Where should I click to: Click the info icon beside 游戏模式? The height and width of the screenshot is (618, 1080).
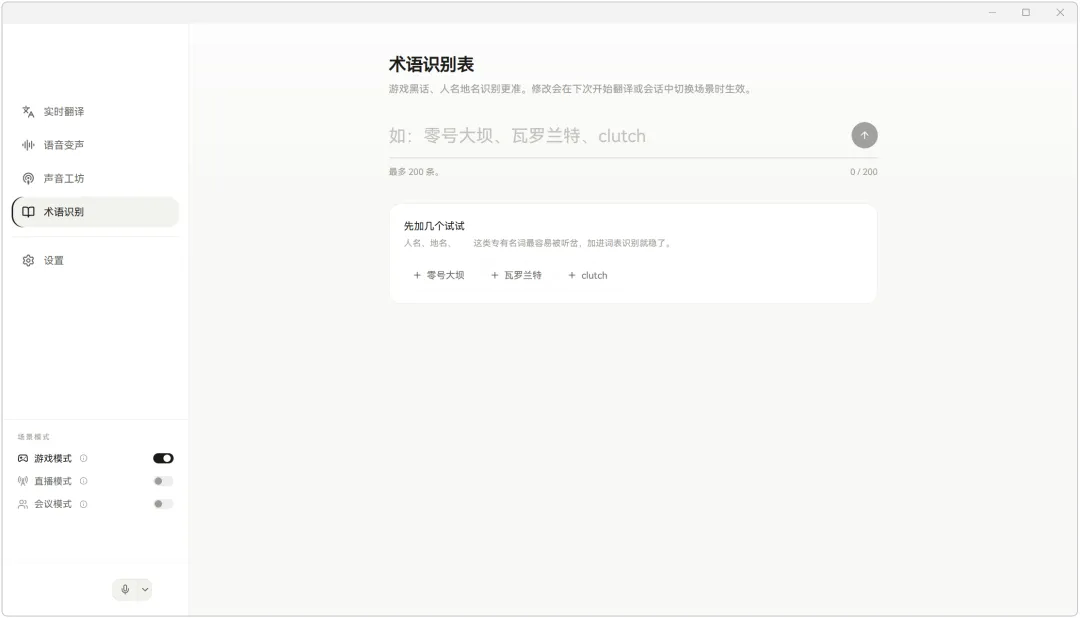pyautogui.click(x=83, y=458)
